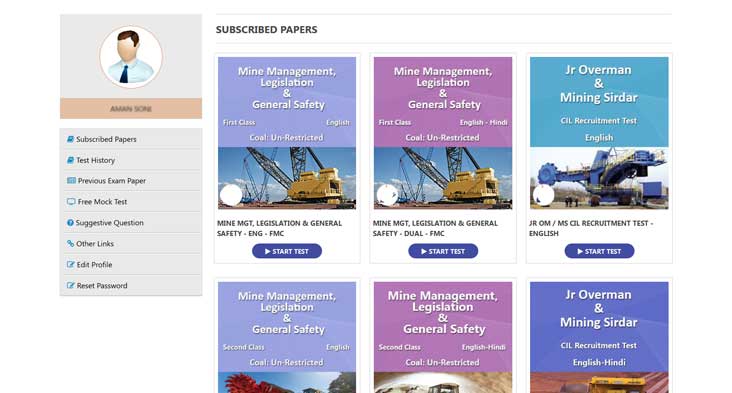This screenshot has height=393, width=732.
Task: Start test for Mine Mgt ENG FMC
Action: (287, 251)
